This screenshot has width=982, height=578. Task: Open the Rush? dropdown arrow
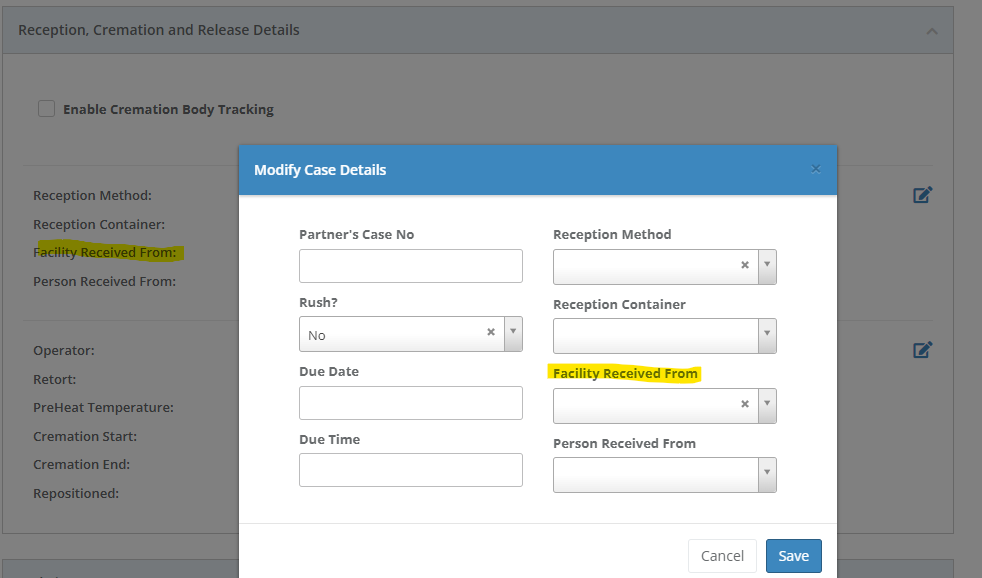(x=513, y=333)
